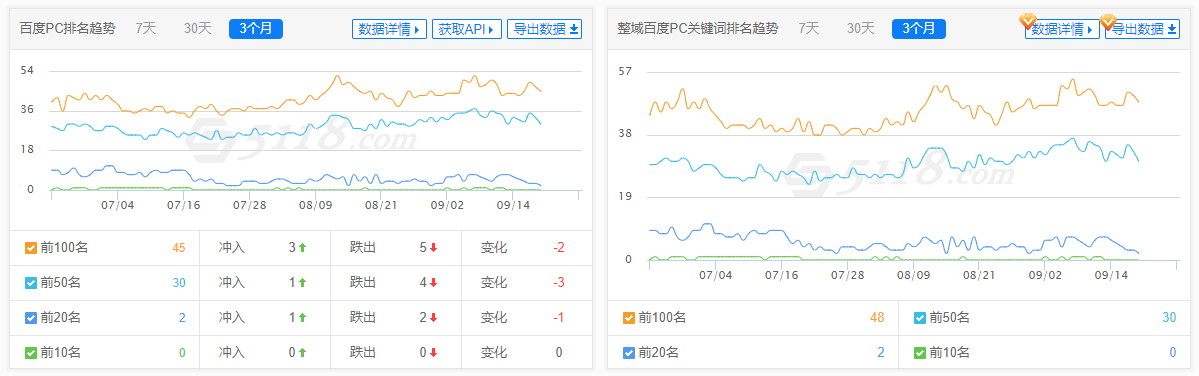Click green up arrow in 前100名 冲入 row
1199x376 pixels.
tap(302, 248)
